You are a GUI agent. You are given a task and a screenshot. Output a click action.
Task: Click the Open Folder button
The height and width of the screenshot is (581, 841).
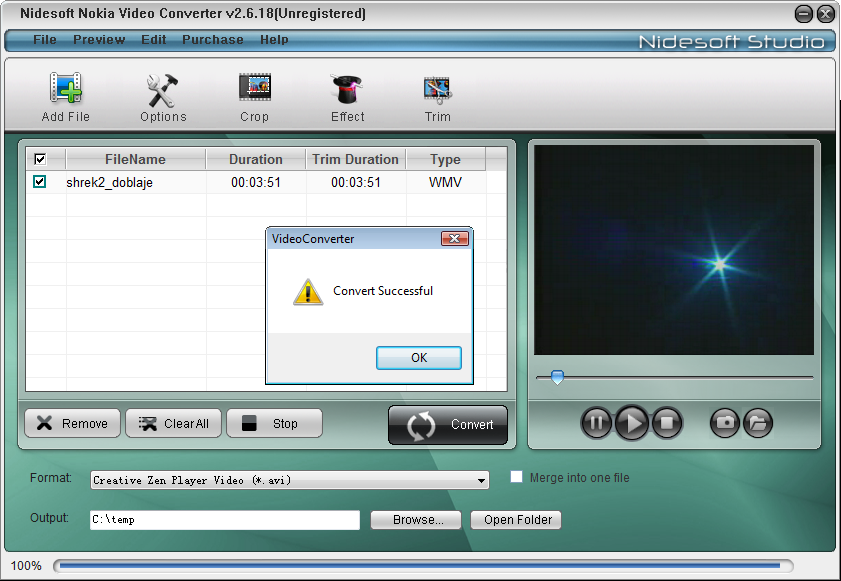(516, 520)
